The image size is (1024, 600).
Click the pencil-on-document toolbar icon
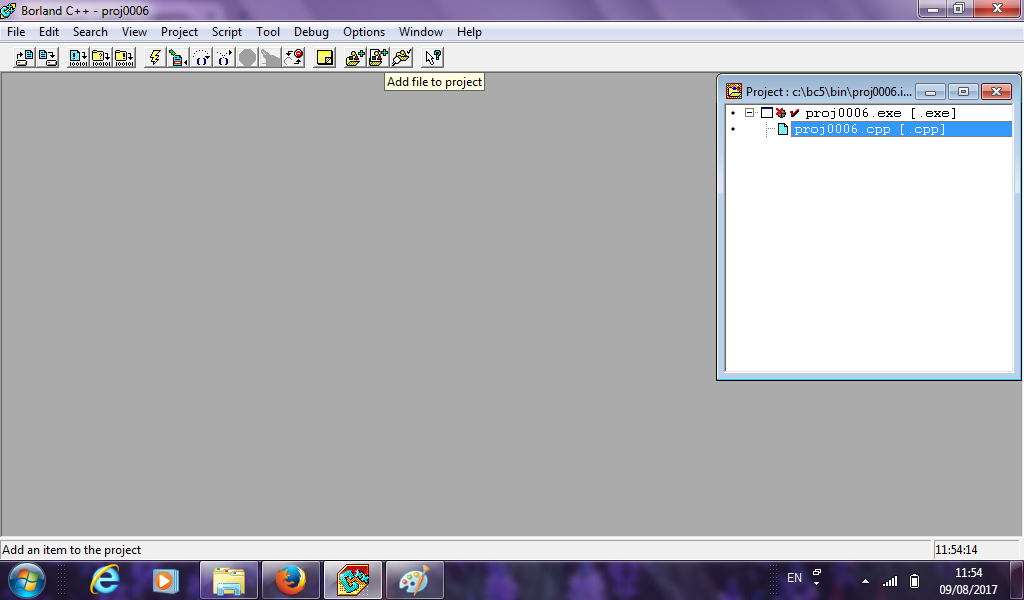coord(178,57)
